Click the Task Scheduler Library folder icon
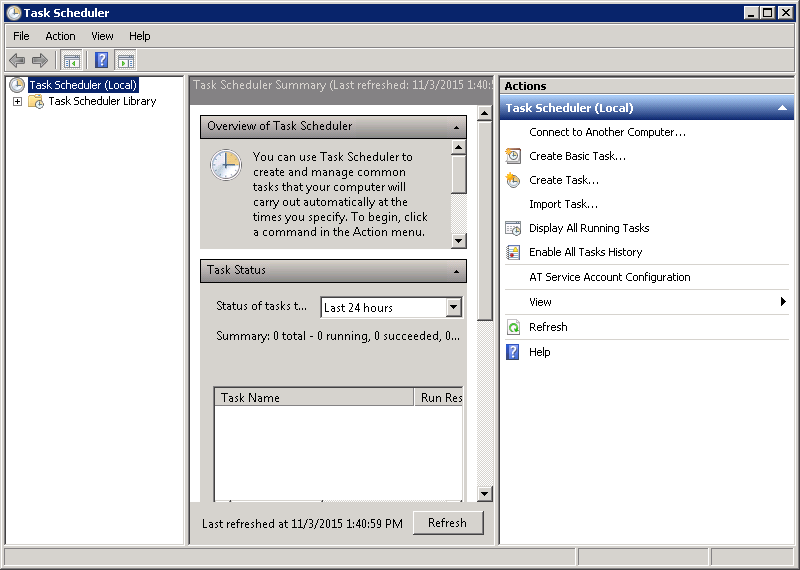Image resolution: width=800 pixels, height=570 pixels. pos(36,101)
